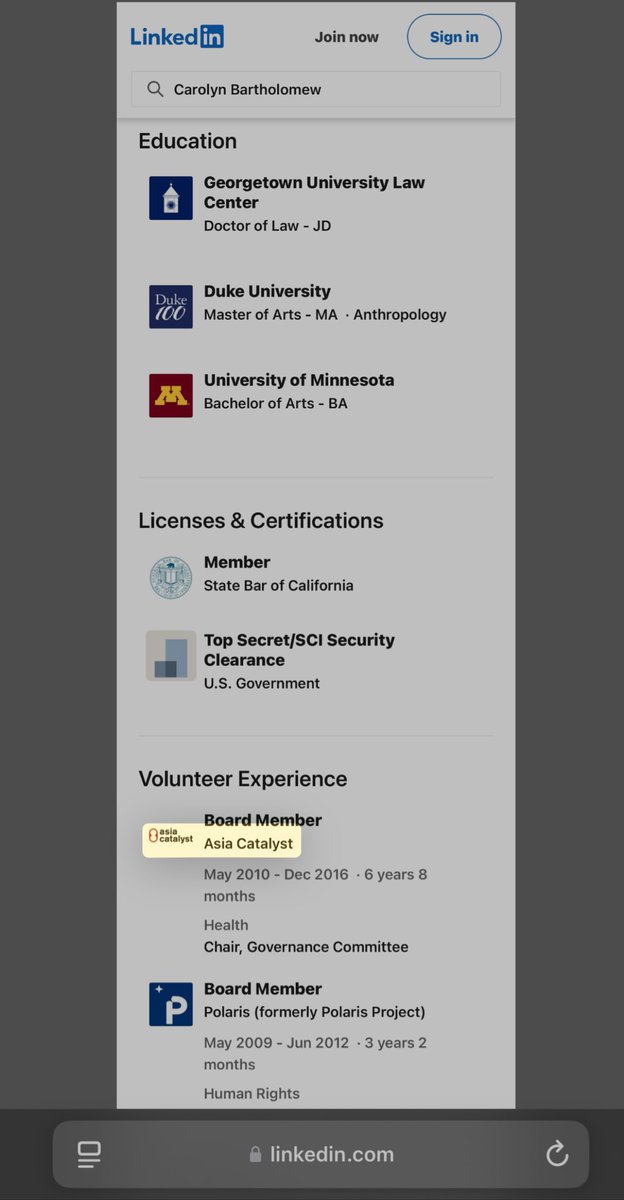Click the highlighted Asia Catalyst text
This screenshot has width=624, height=1200.
[248, 843]
